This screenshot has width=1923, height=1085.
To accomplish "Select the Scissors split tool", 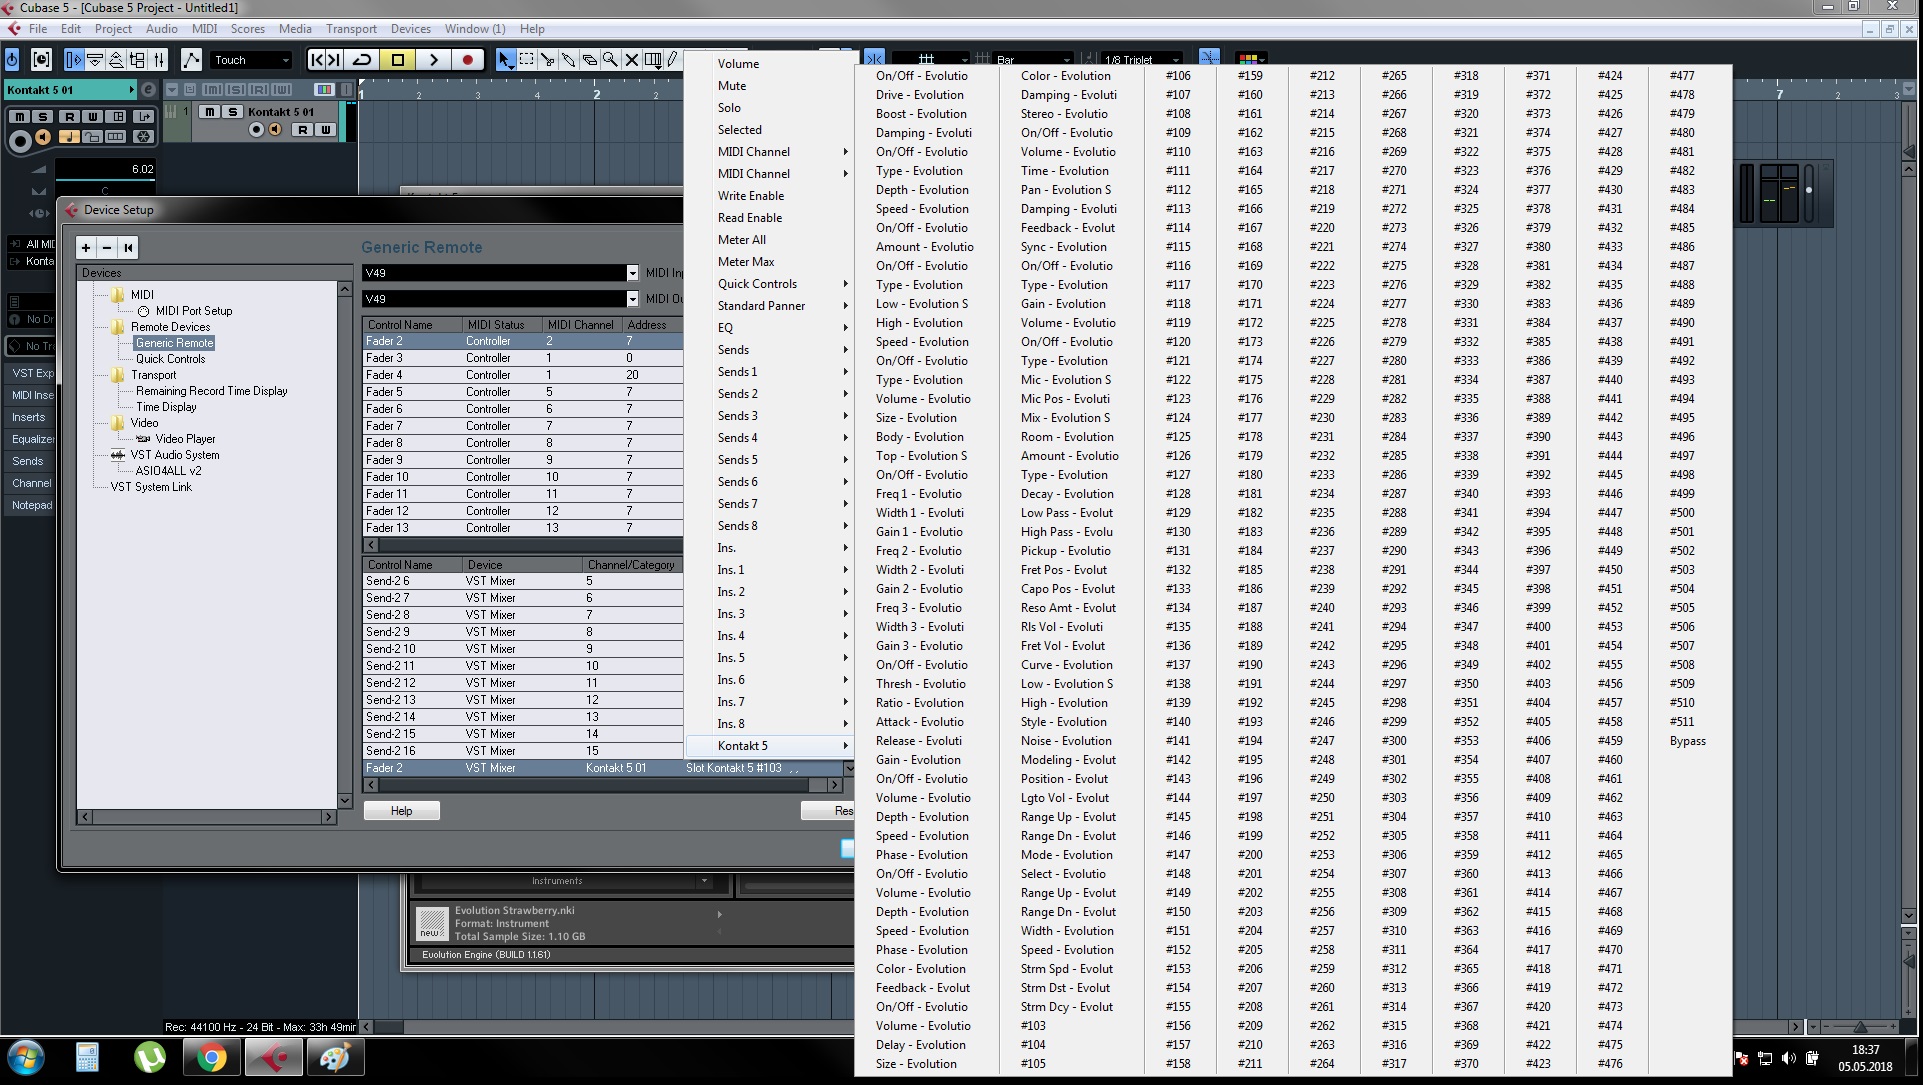I will point(547,60).
